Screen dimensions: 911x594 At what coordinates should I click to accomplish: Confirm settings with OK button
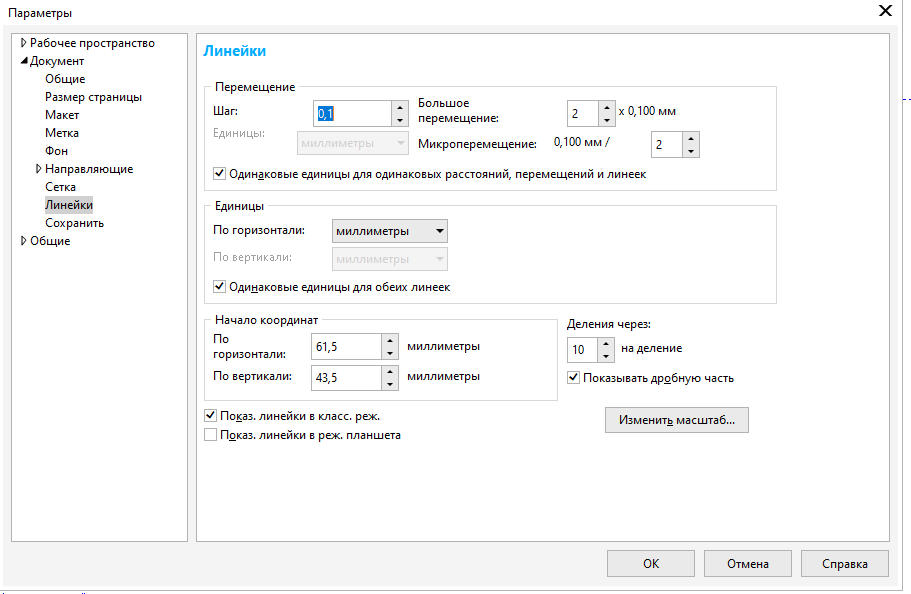tap(651, 564)
